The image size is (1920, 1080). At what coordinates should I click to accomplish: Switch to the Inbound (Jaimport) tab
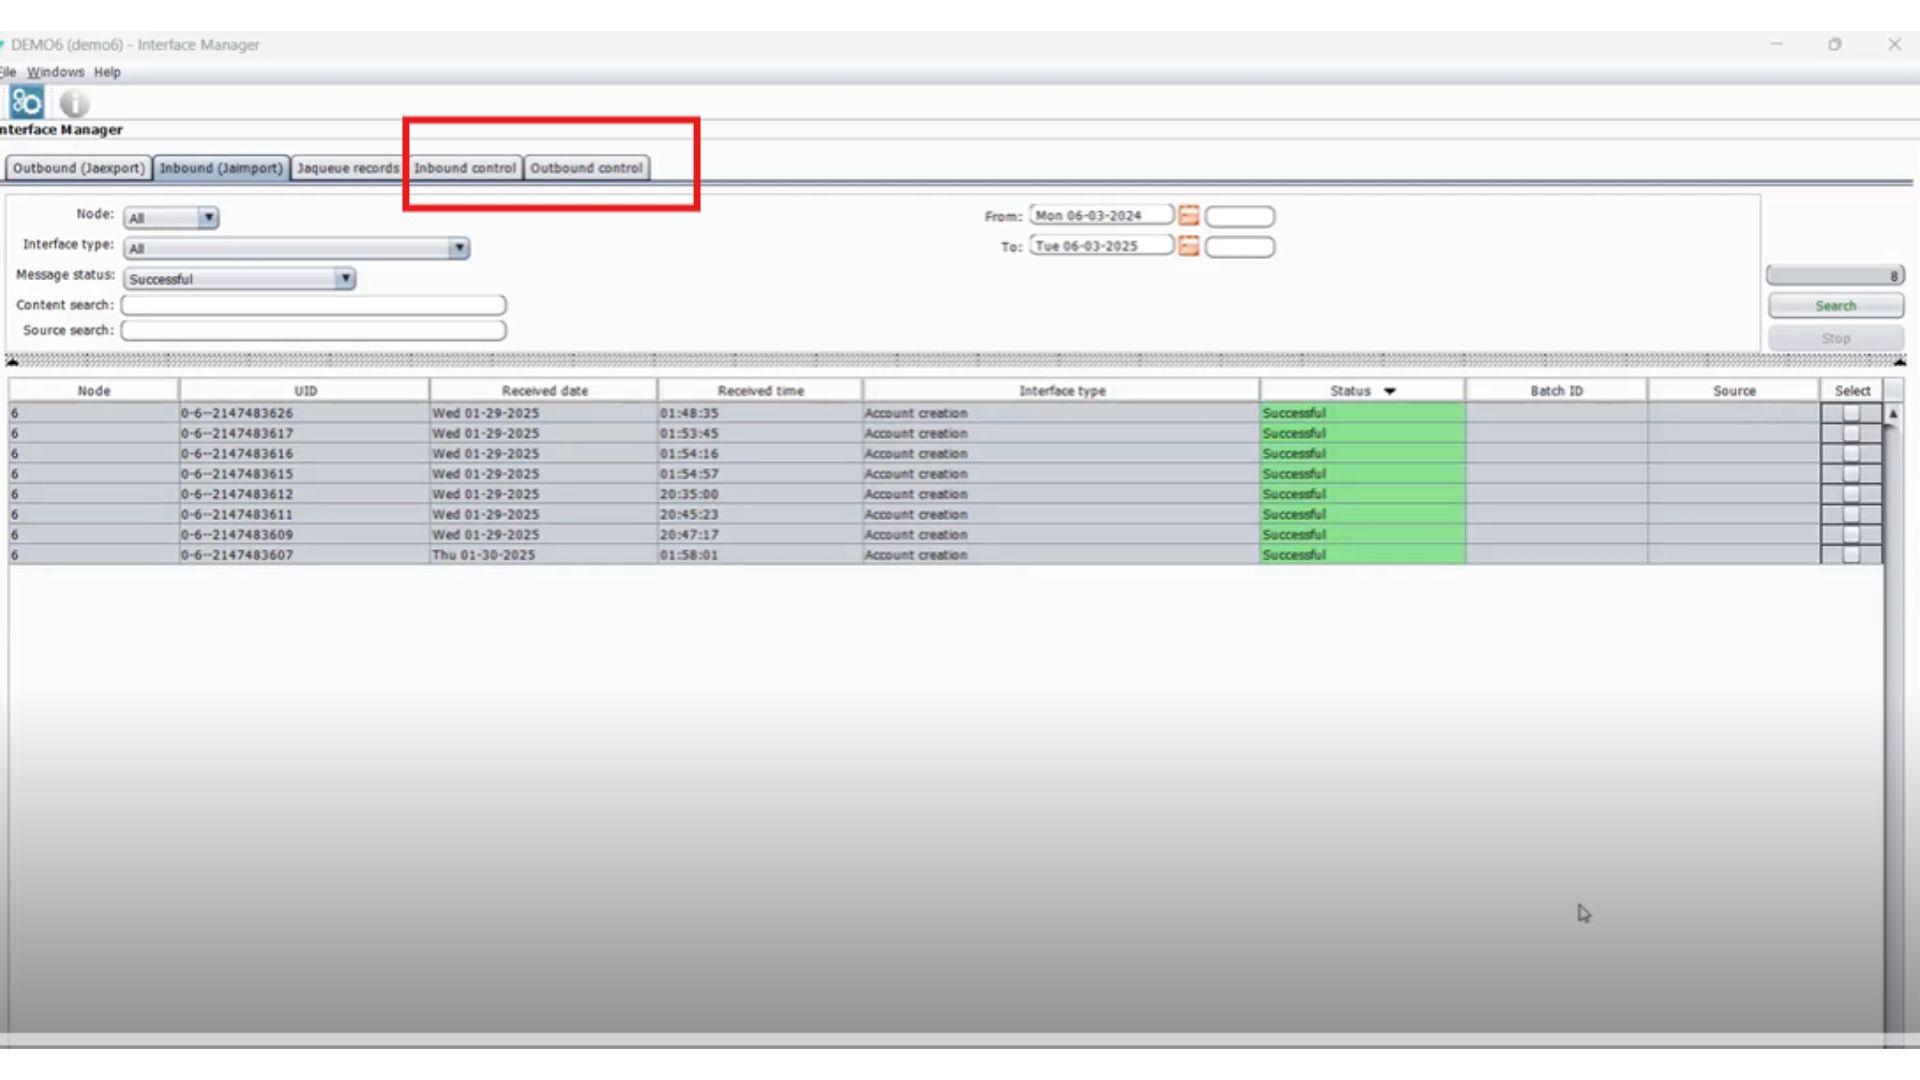coord(221,168)
